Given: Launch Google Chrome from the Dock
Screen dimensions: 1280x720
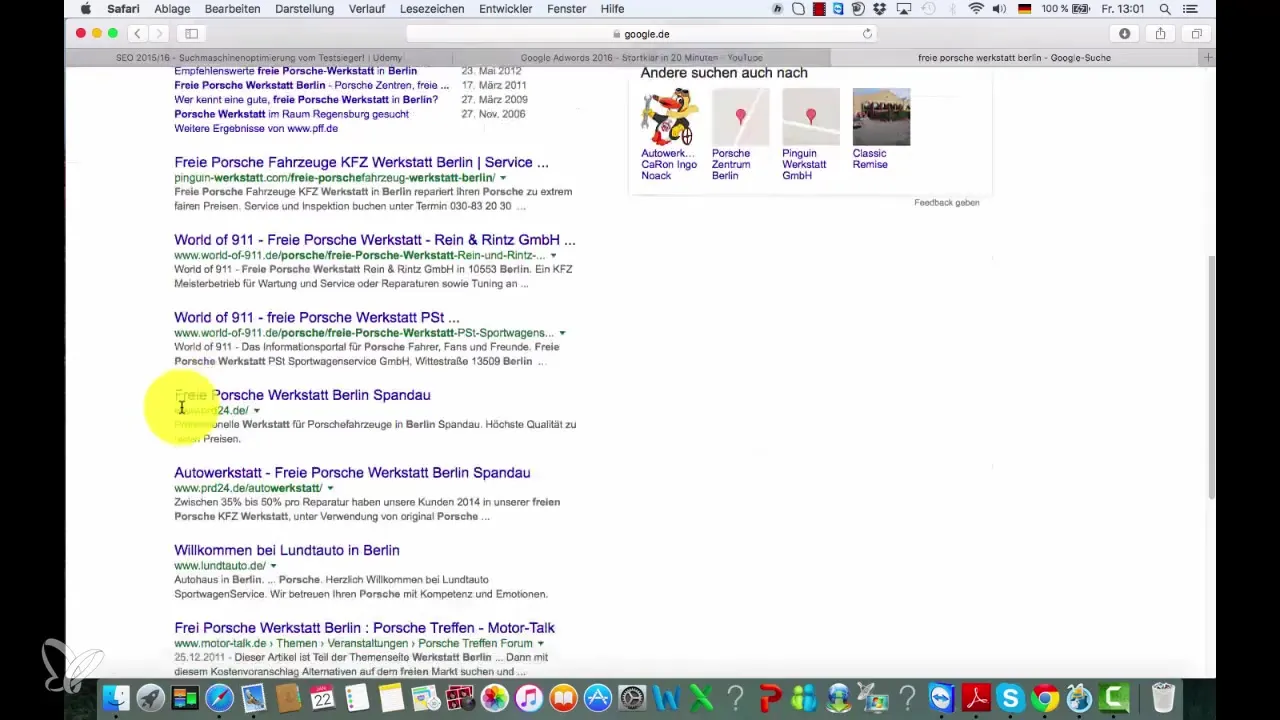Looking at the screenshot, I should click(1046, 697).
